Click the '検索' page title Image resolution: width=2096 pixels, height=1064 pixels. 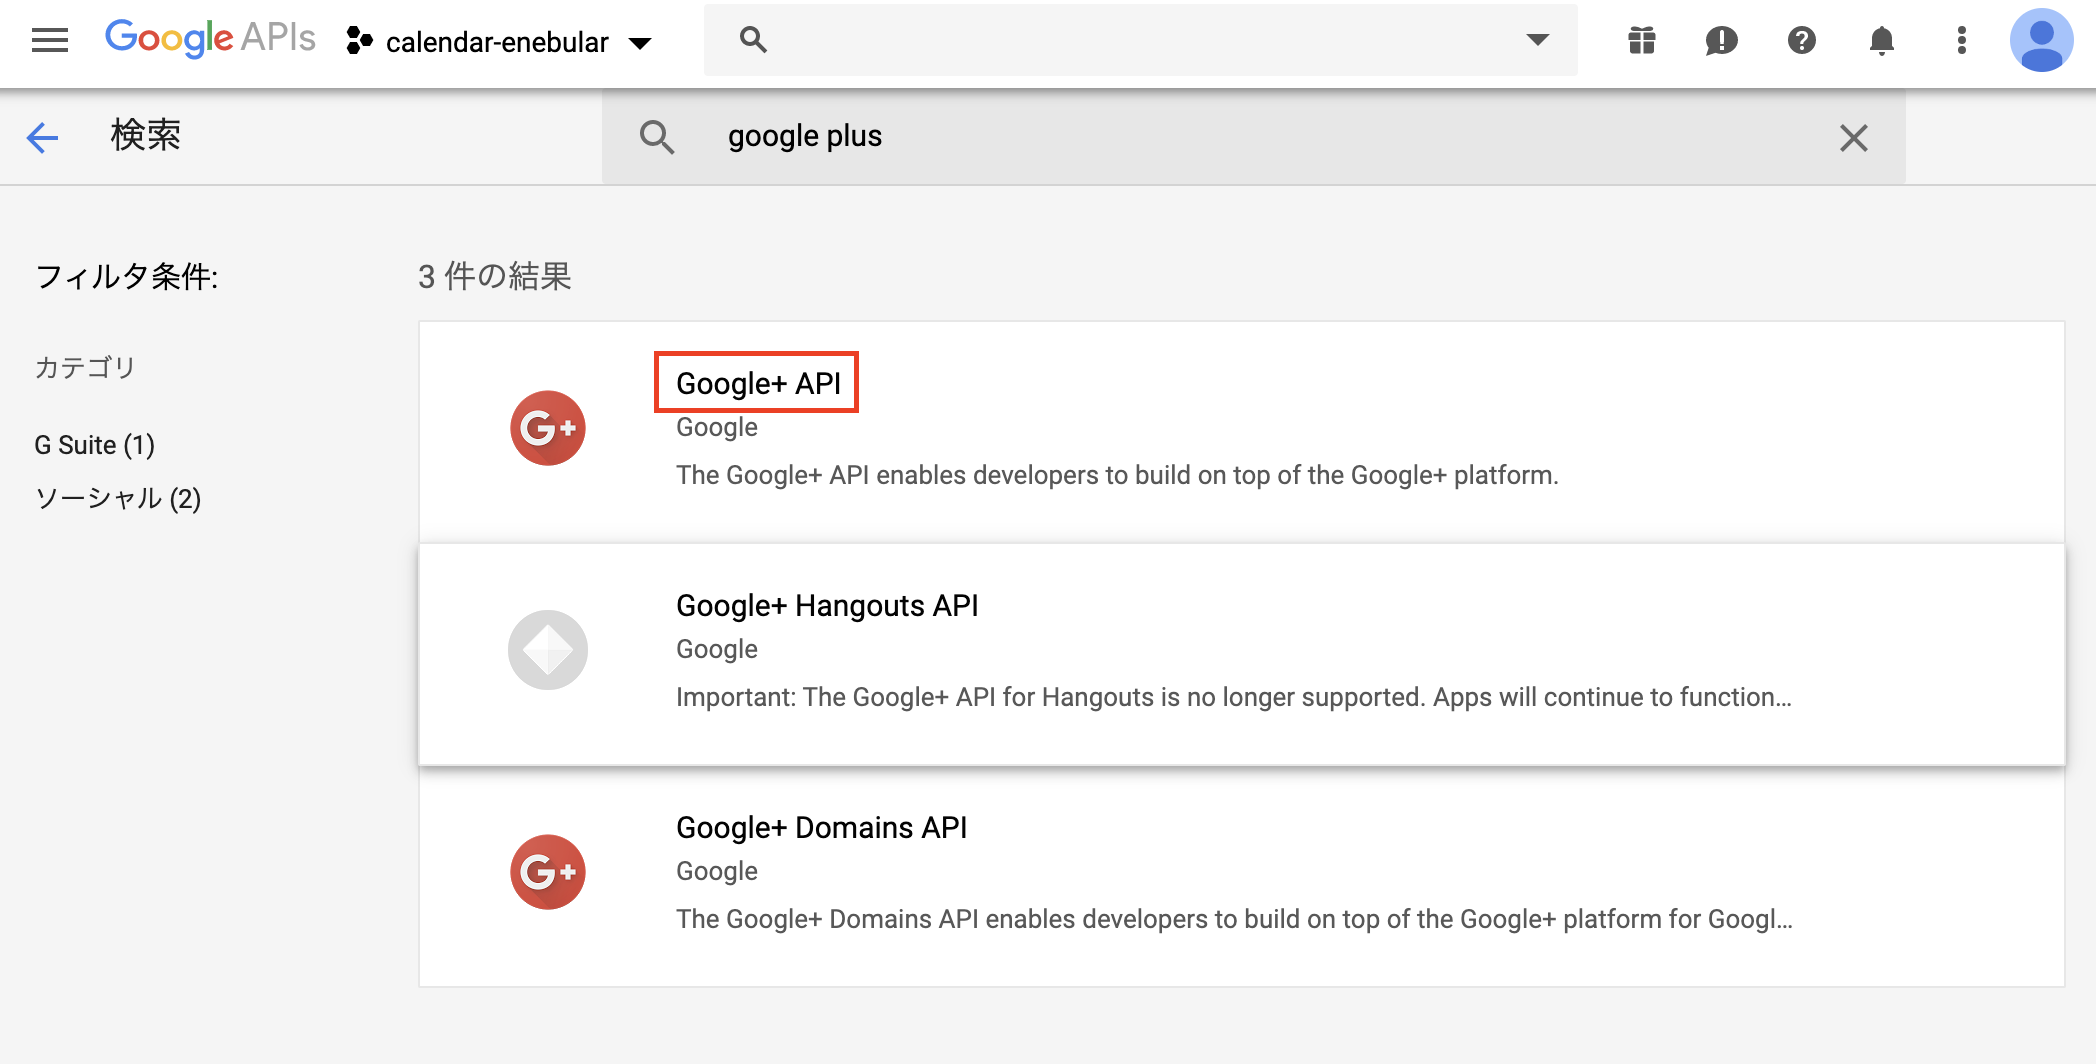146,135
